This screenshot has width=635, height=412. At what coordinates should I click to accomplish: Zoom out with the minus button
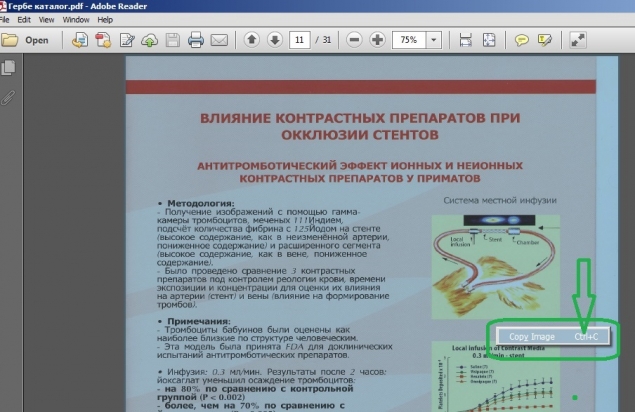(355, 41)
